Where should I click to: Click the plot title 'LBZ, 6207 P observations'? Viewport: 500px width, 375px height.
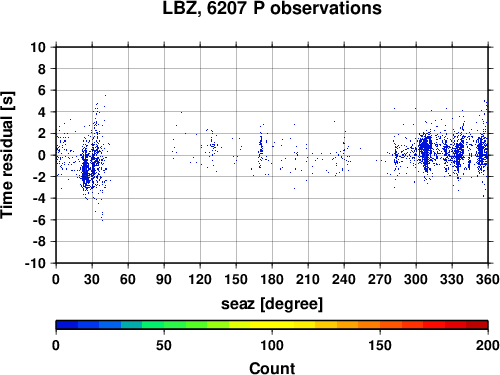pos(272,8)
